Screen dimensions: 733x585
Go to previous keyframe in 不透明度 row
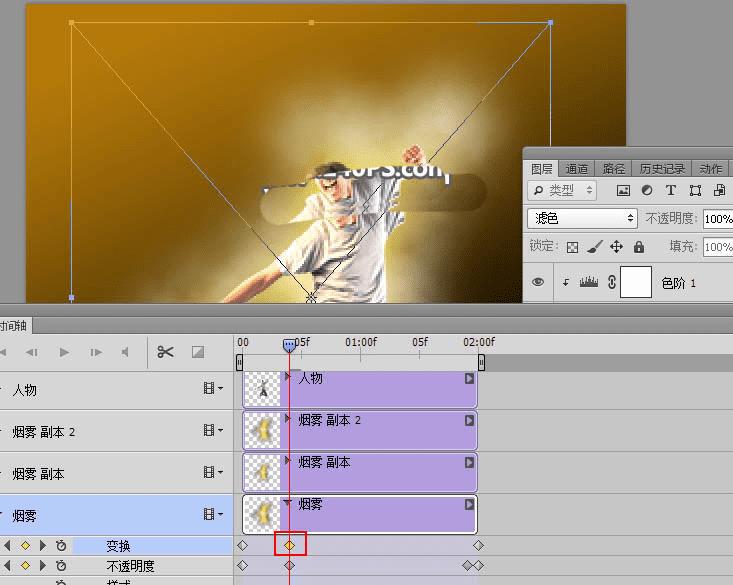pyautogui.click(x=7, y=565)
